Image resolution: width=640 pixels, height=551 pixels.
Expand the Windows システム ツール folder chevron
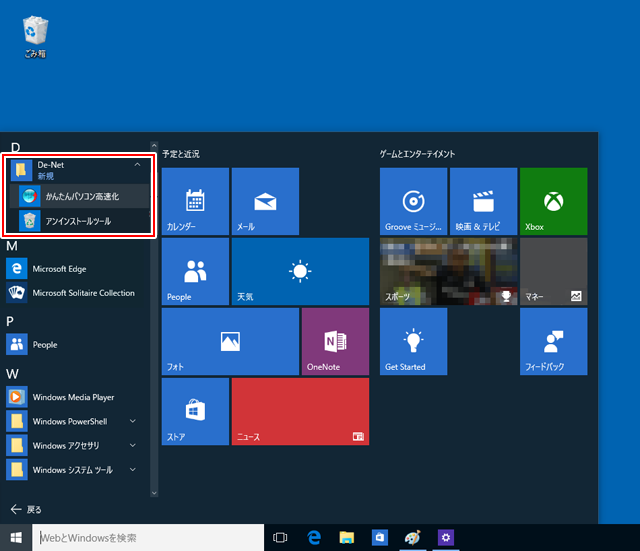coord(133,469)
